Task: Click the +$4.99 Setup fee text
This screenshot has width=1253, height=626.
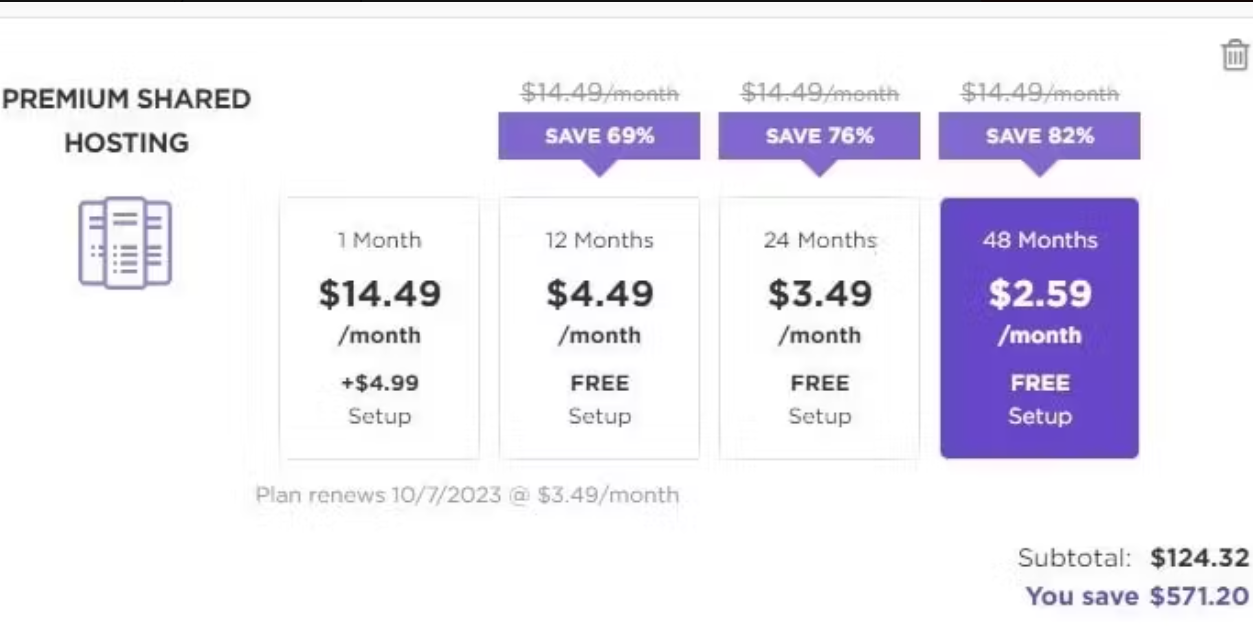Action: (379, 399)
